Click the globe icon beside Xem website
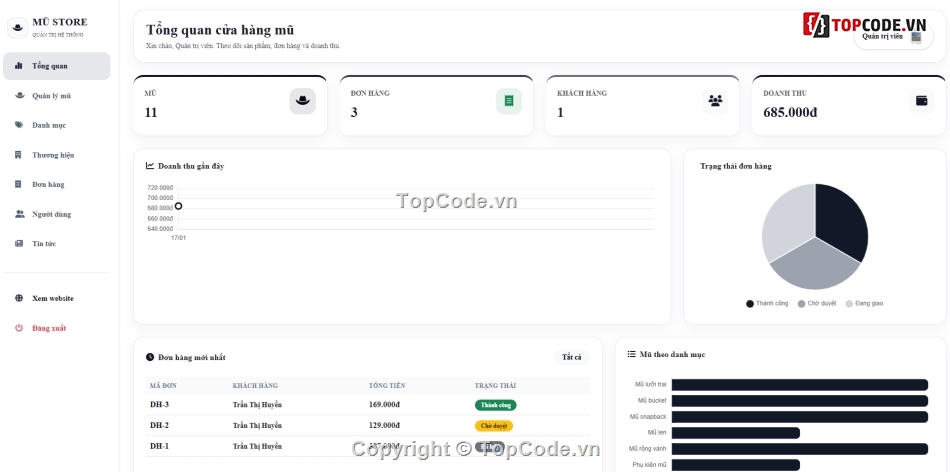Screen dimensions: 950x472 (x=19, y=298)
